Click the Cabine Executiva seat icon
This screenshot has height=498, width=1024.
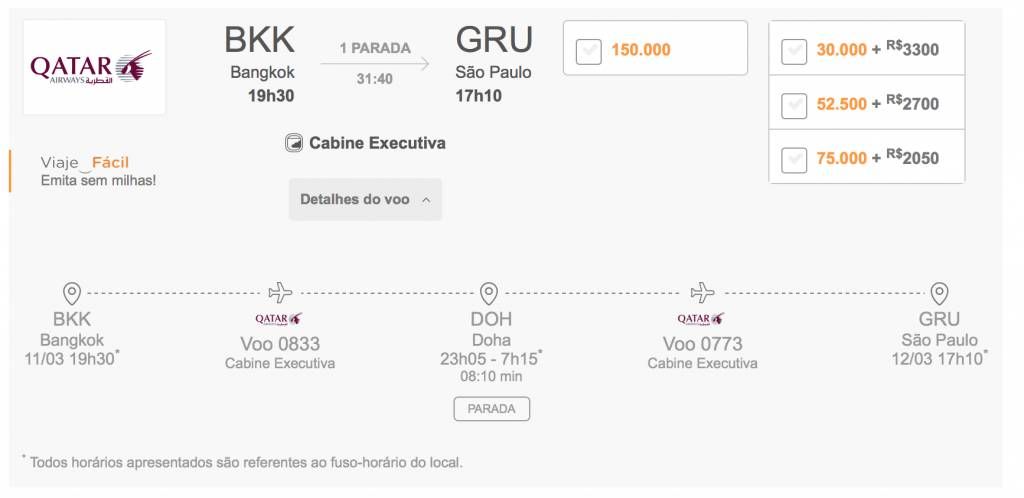coord(294,143)
